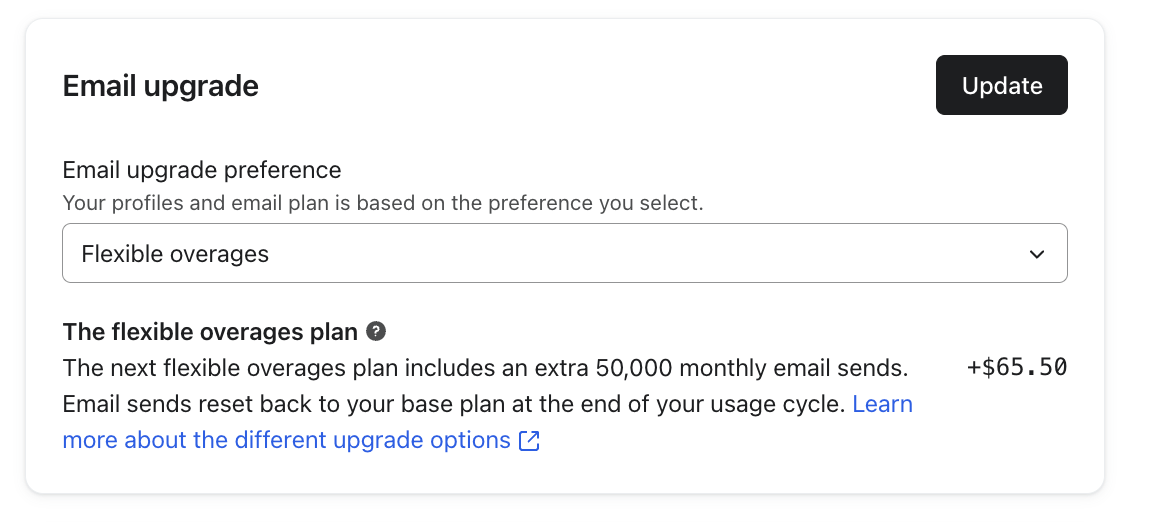Viewport: 1152px width, 522px height.
Task: Open the Email upgrade preference dropdown
Action: (x=564, y=254)
